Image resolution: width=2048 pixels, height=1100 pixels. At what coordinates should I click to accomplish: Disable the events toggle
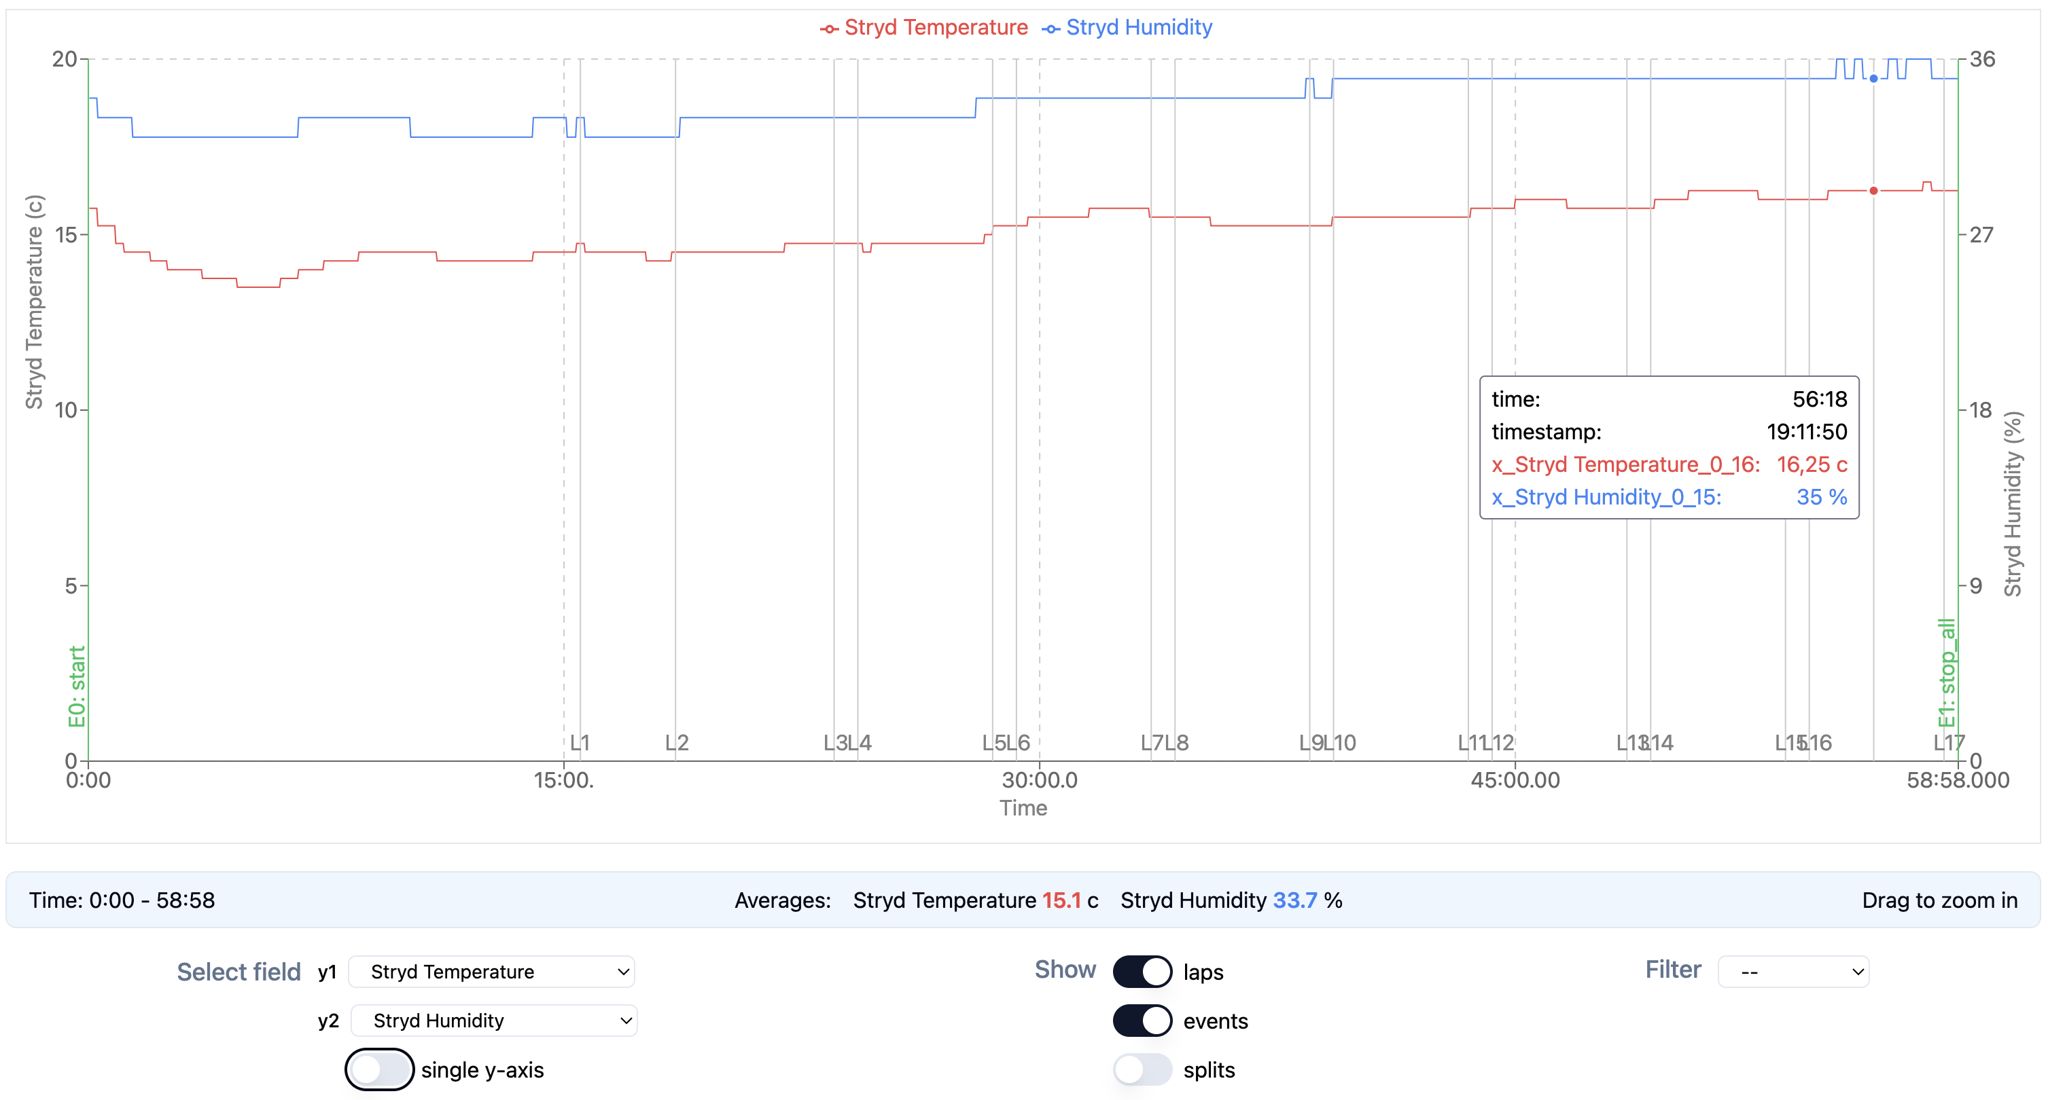[1142, 1020]
